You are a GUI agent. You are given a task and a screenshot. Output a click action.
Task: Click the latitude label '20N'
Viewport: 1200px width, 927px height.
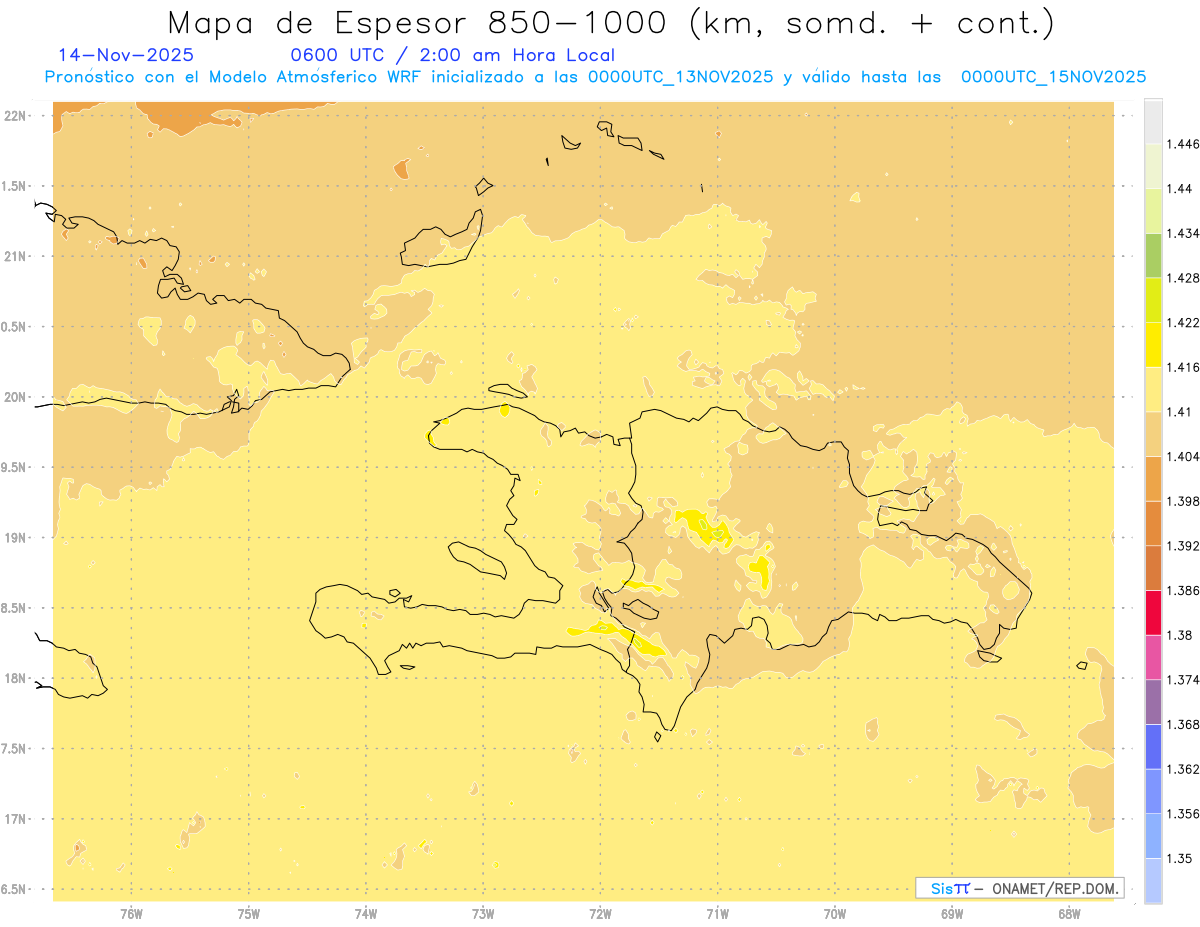pos(15,397)
